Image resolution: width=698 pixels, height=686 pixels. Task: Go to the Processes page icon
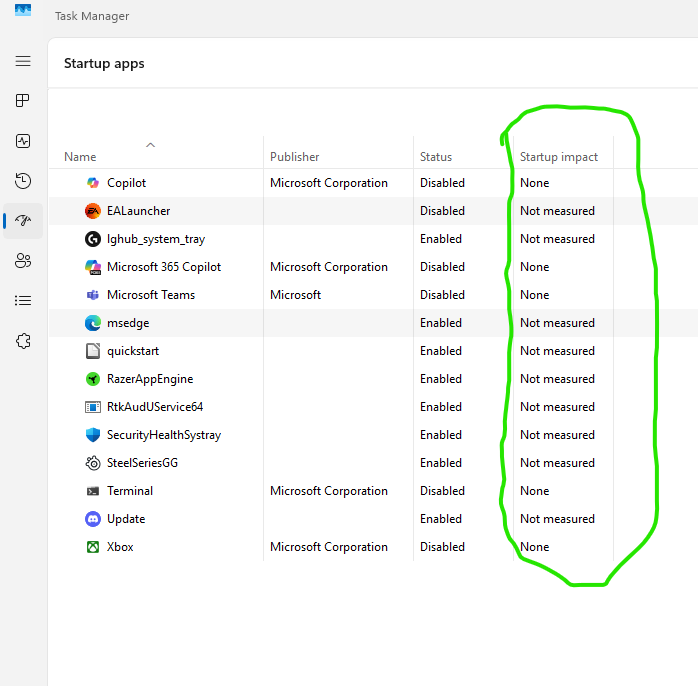23,101
